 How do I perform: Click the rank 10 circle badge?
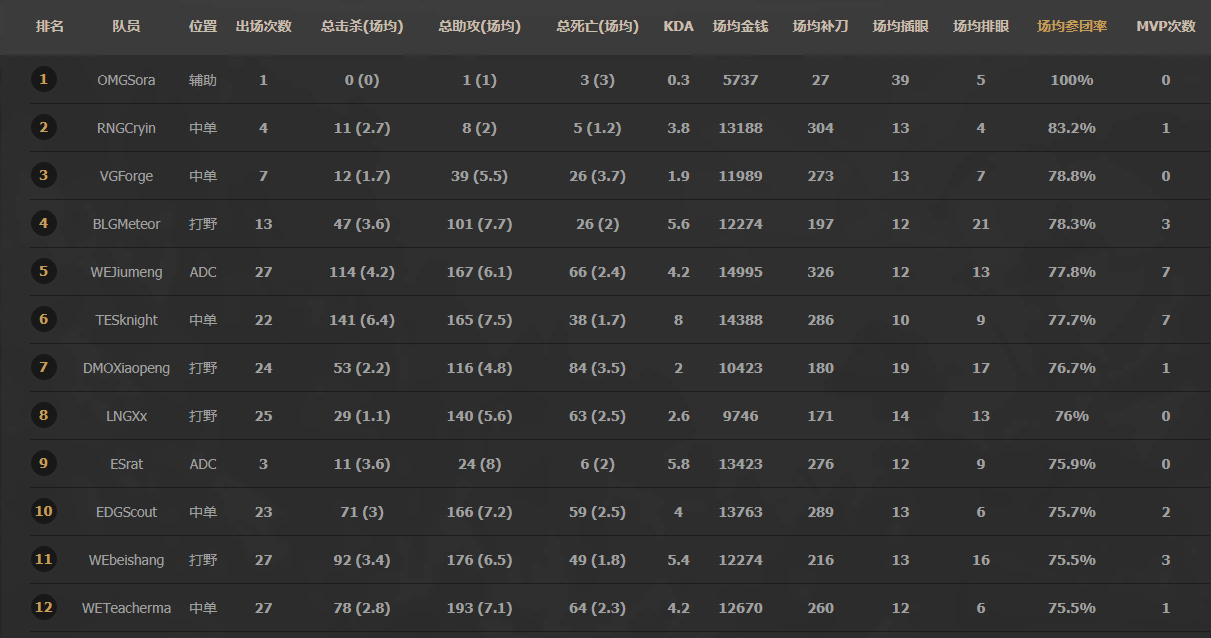click(x=43, y=511)
